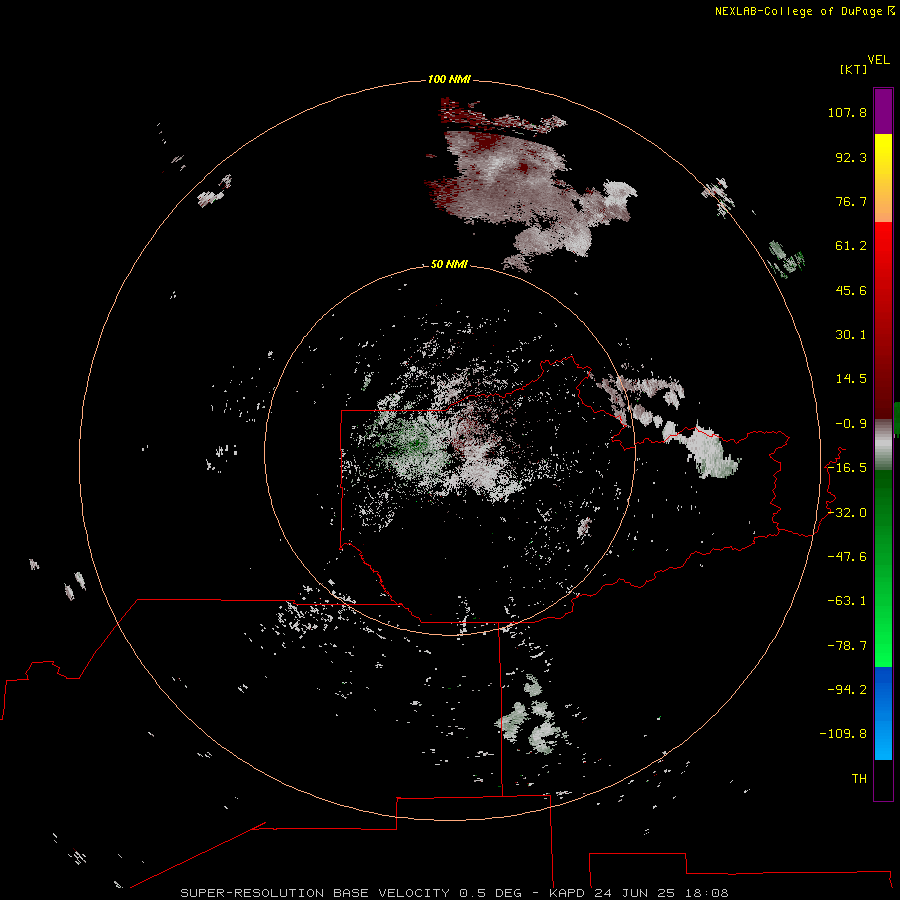
Task: Click the 107.8 velocity scale value
Action: 847,112
